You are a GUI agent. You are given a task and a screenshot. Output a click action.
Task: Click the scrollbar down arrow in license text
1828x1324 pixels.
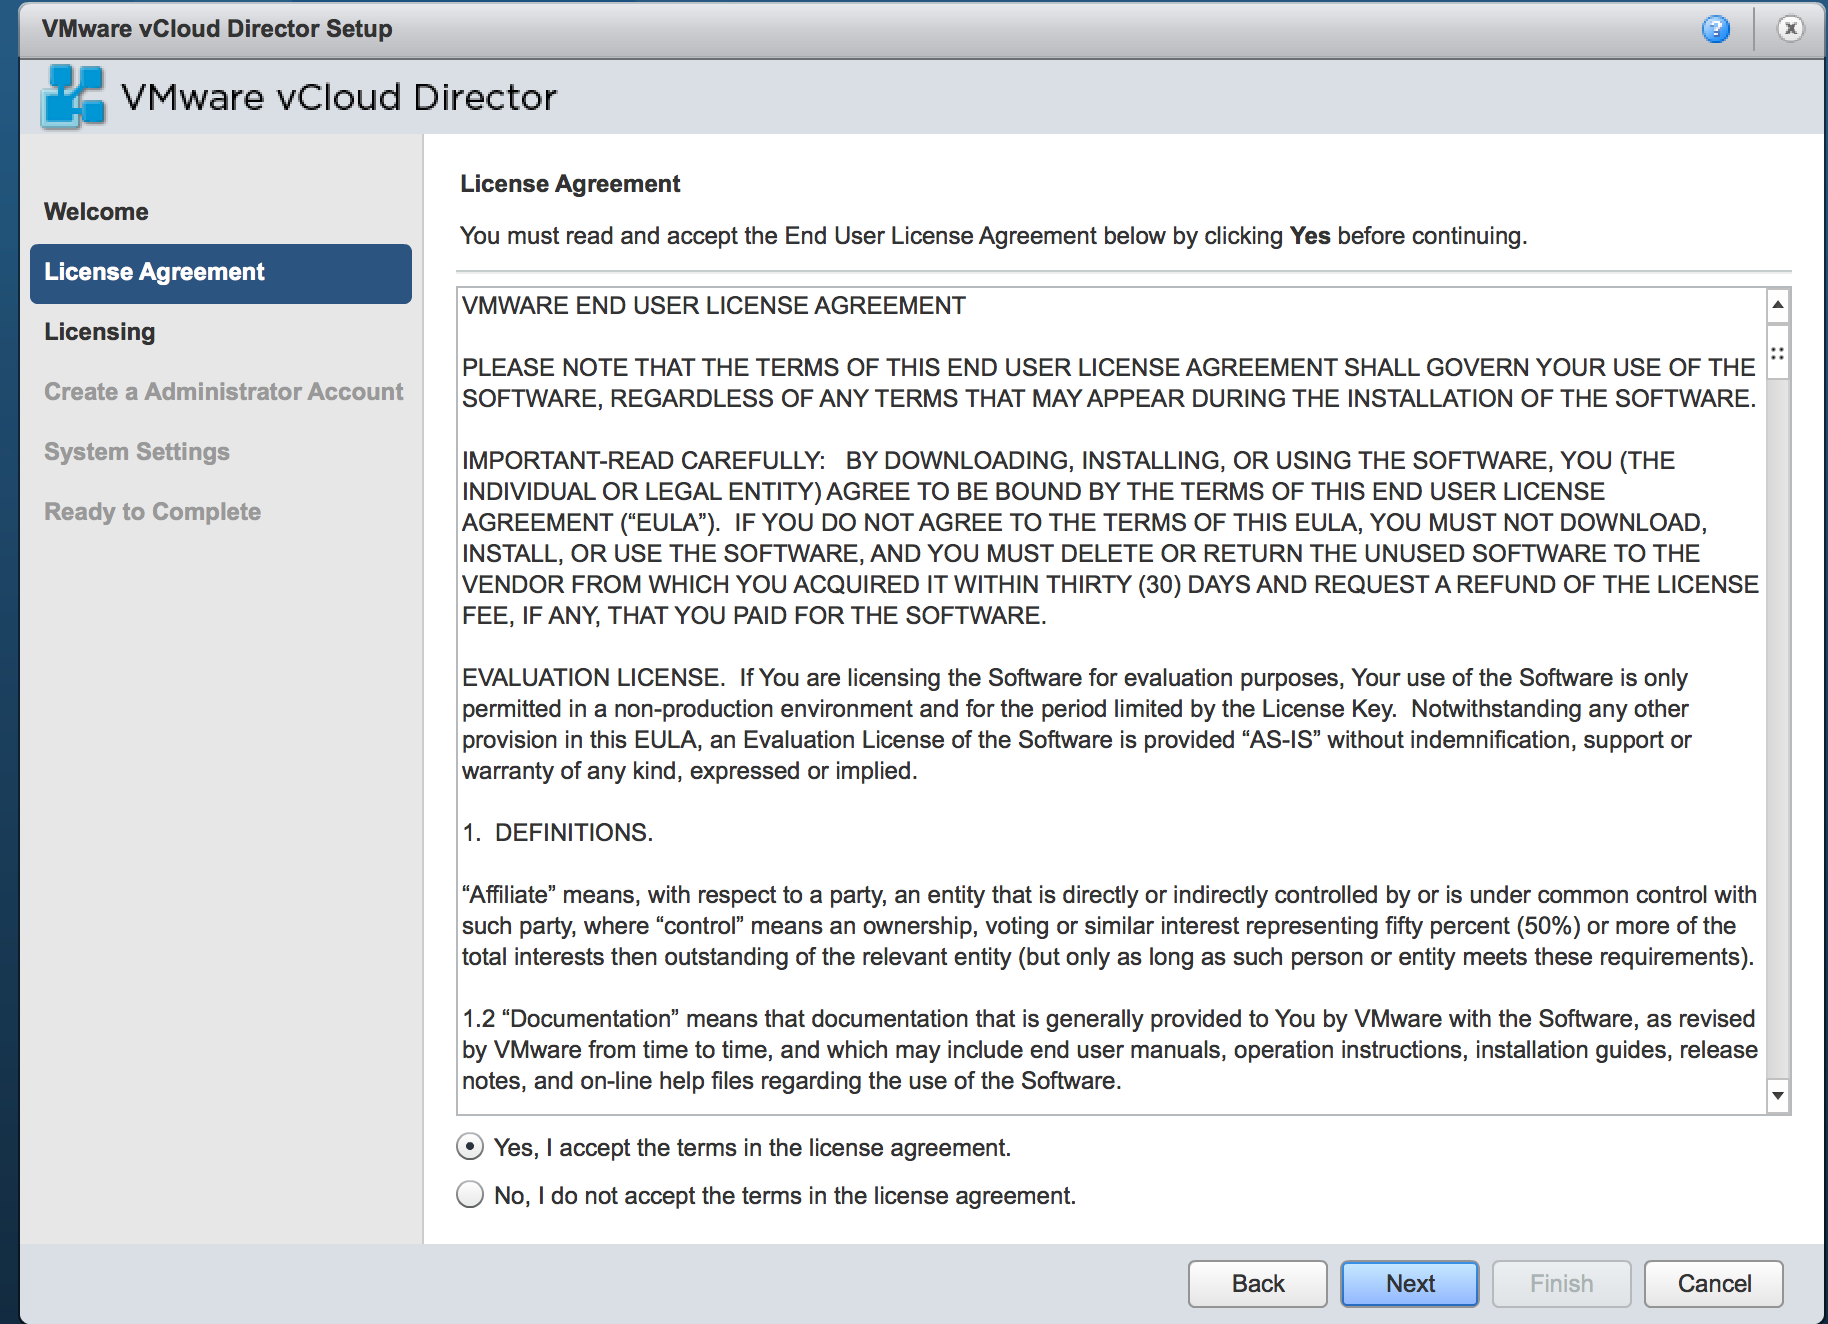coord(1777,1096)
